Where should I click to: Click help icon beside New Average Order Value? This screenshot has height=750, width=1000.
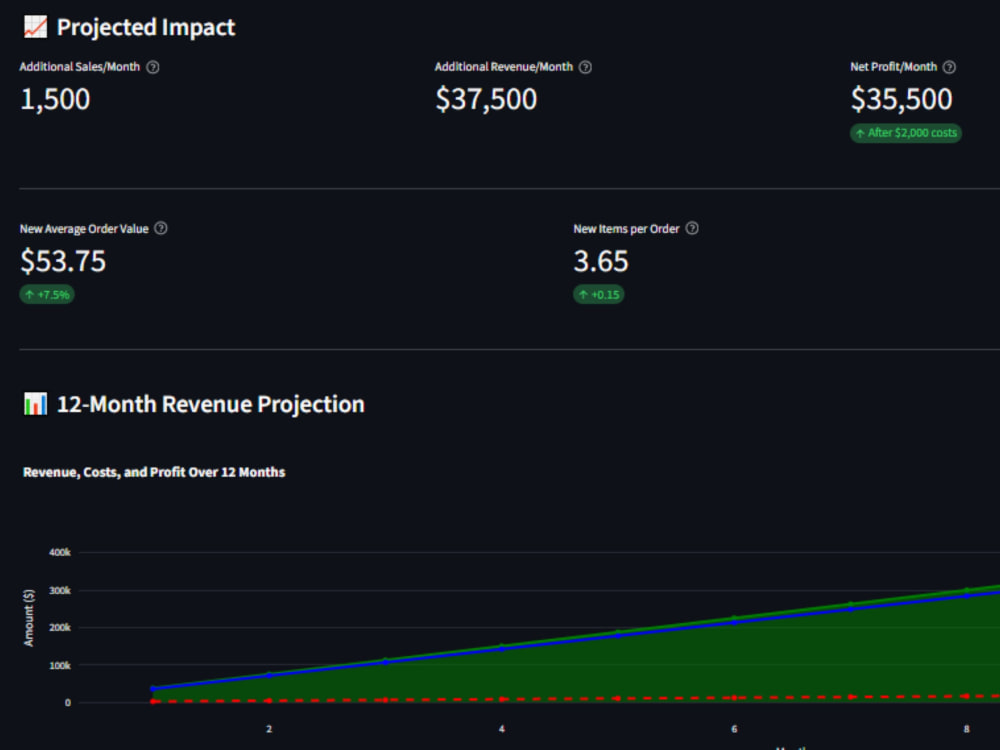[x=161, y=228]
